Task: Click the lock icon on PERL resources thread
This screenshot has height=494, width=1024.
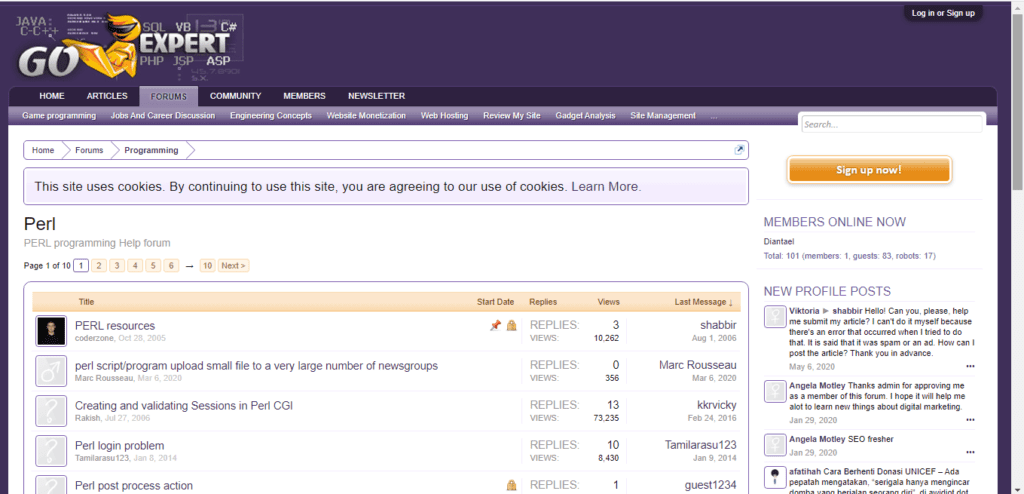Action: click(511, 326)
